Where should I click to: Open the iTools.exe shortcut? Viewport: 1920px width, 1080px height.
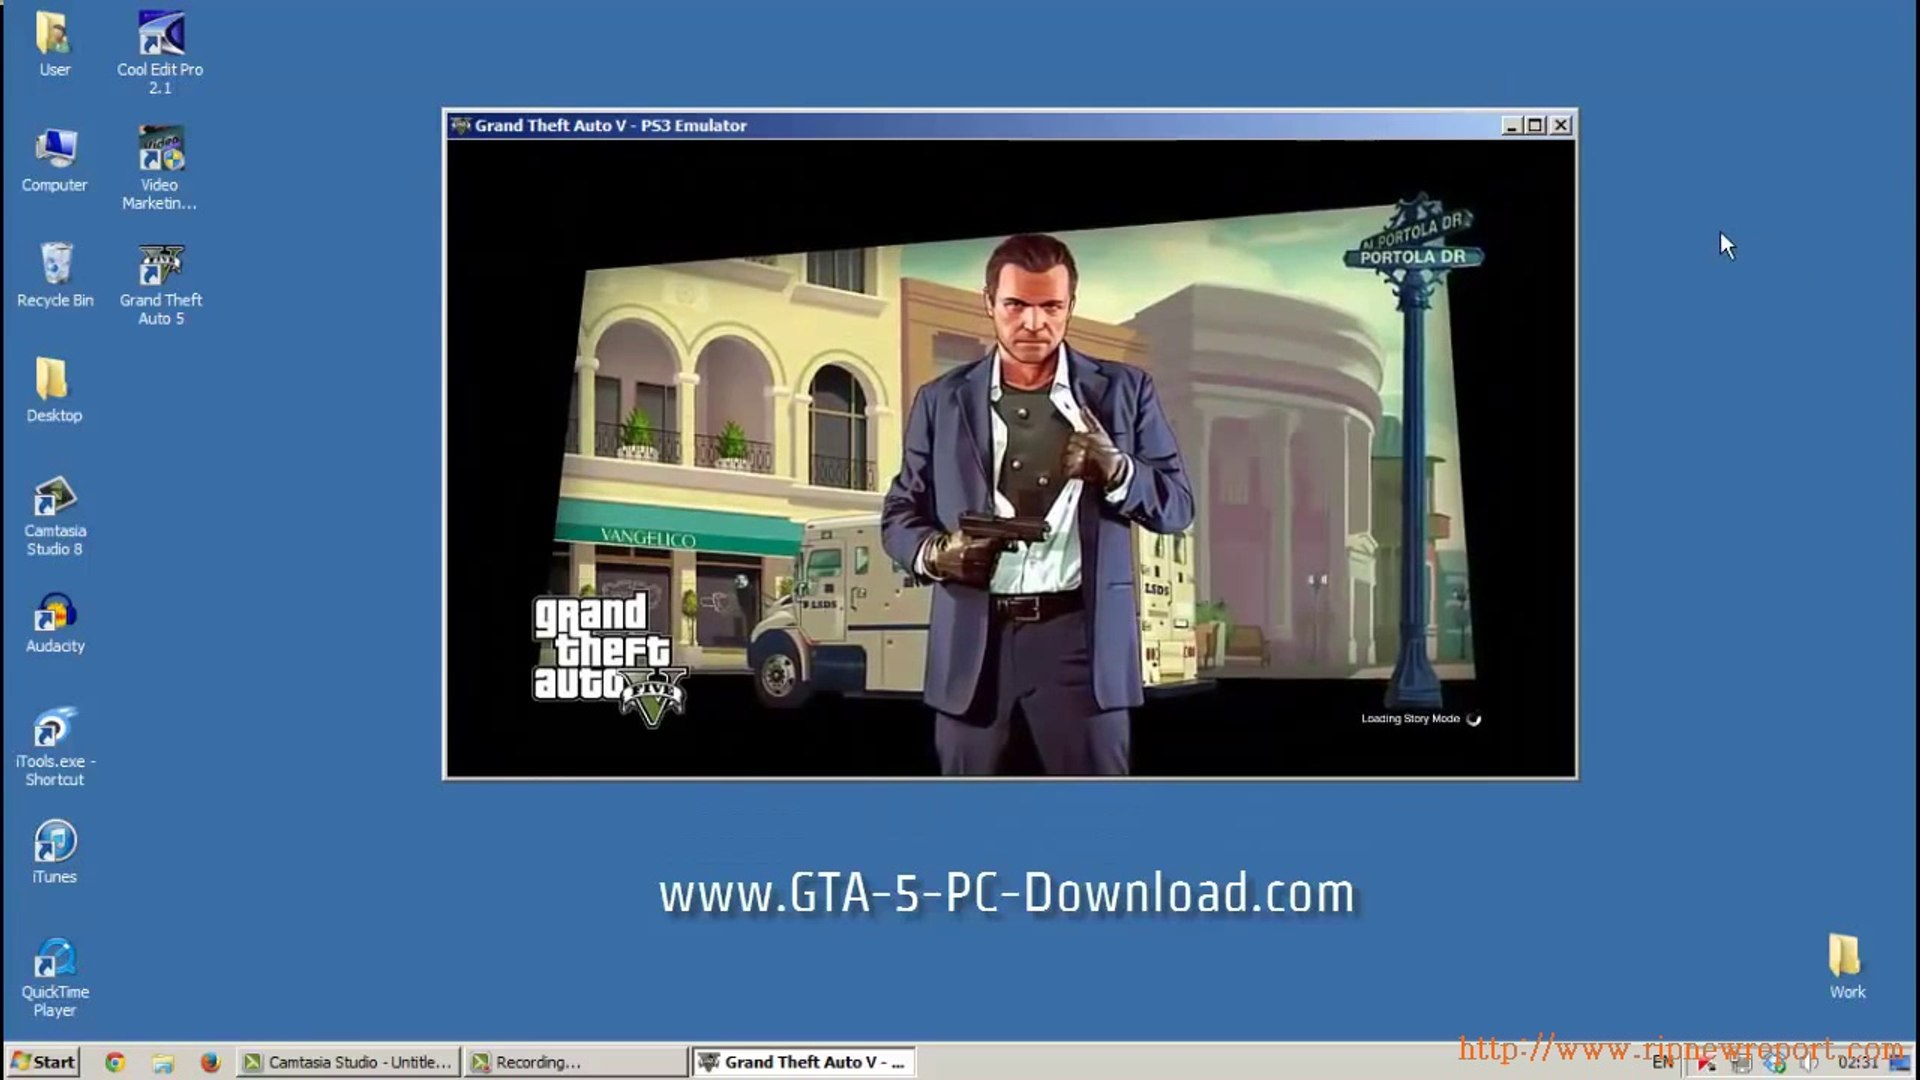tap(54, 728)
